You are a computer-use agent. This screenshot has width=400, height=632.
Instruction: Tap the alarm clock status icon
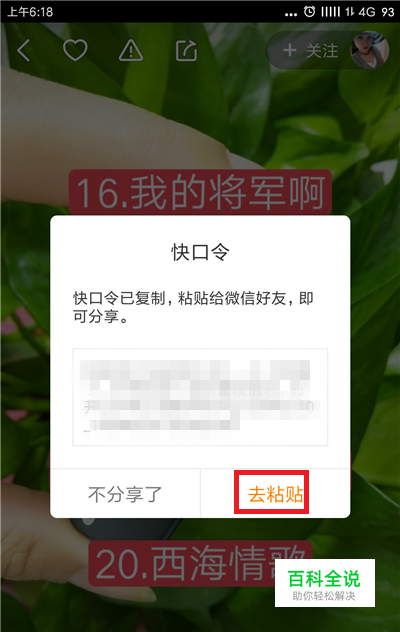309,11
